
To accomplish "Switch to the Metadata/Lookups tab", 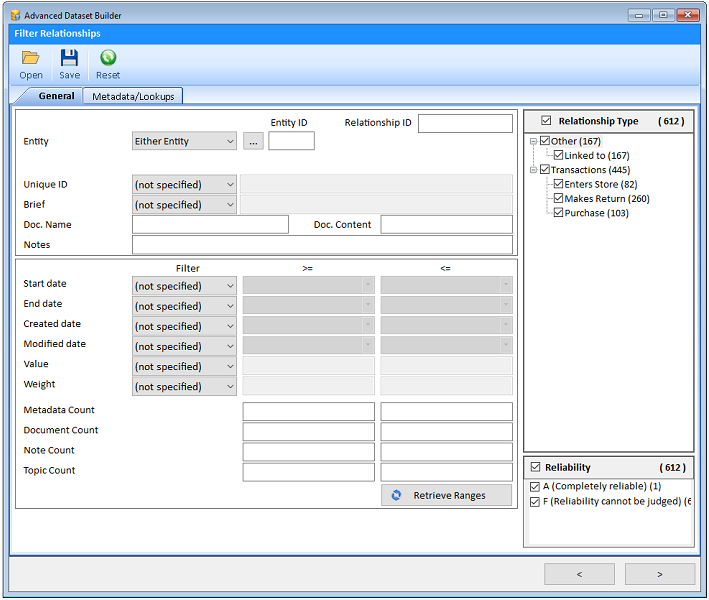I will pyautogui.click(x=132, y=96).
